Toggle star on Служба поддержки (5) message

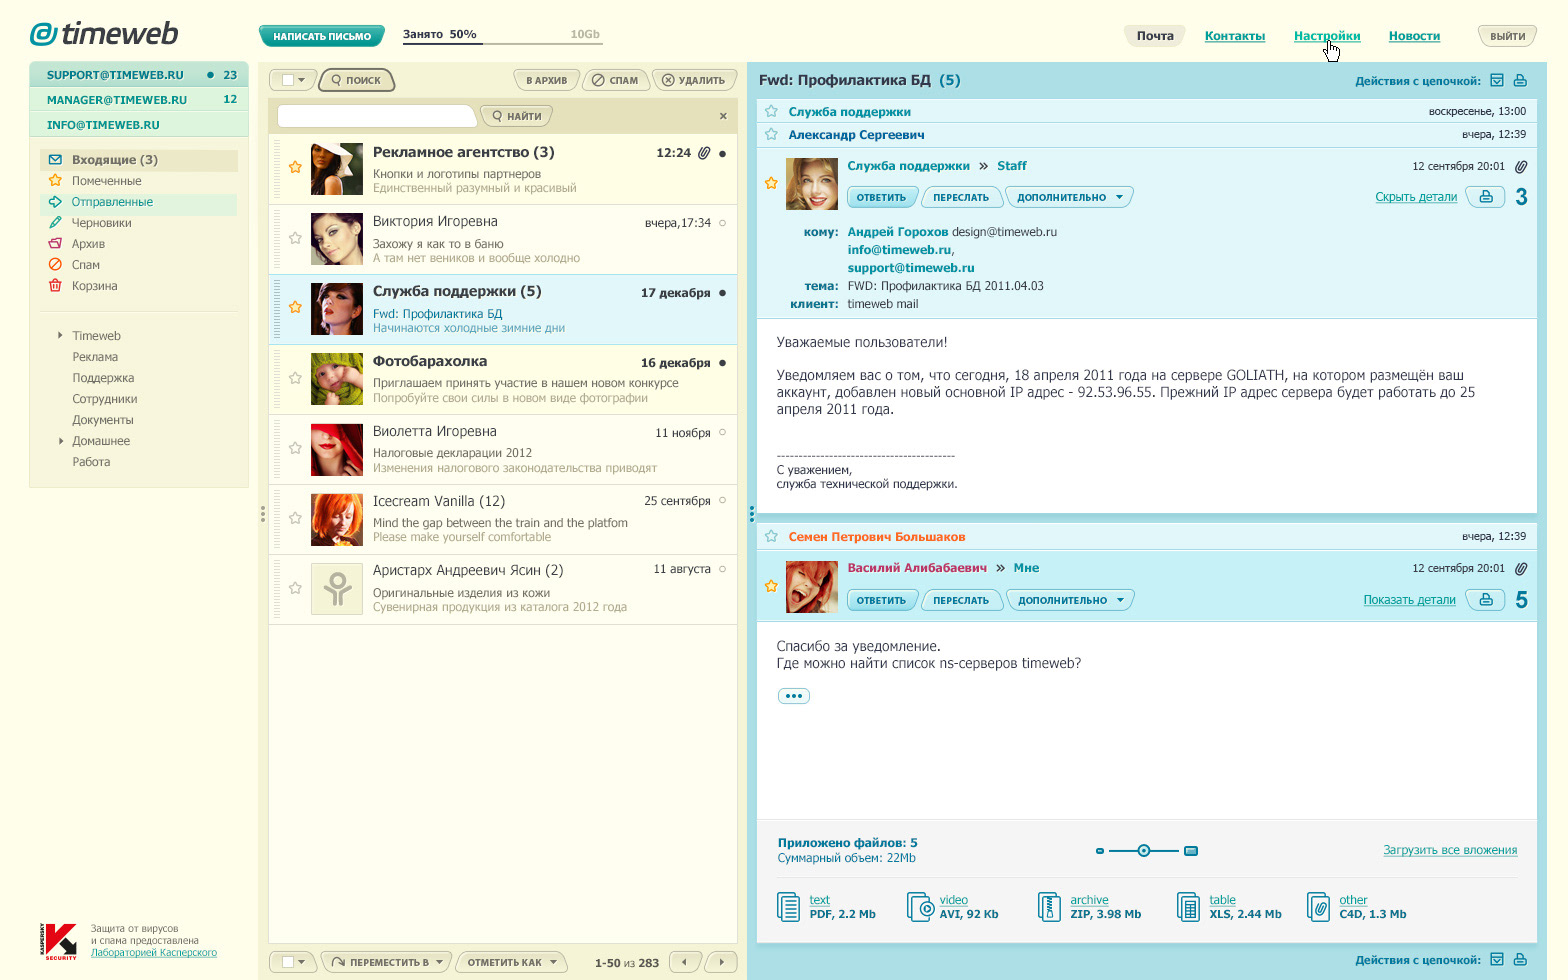[x=295, y=307]
